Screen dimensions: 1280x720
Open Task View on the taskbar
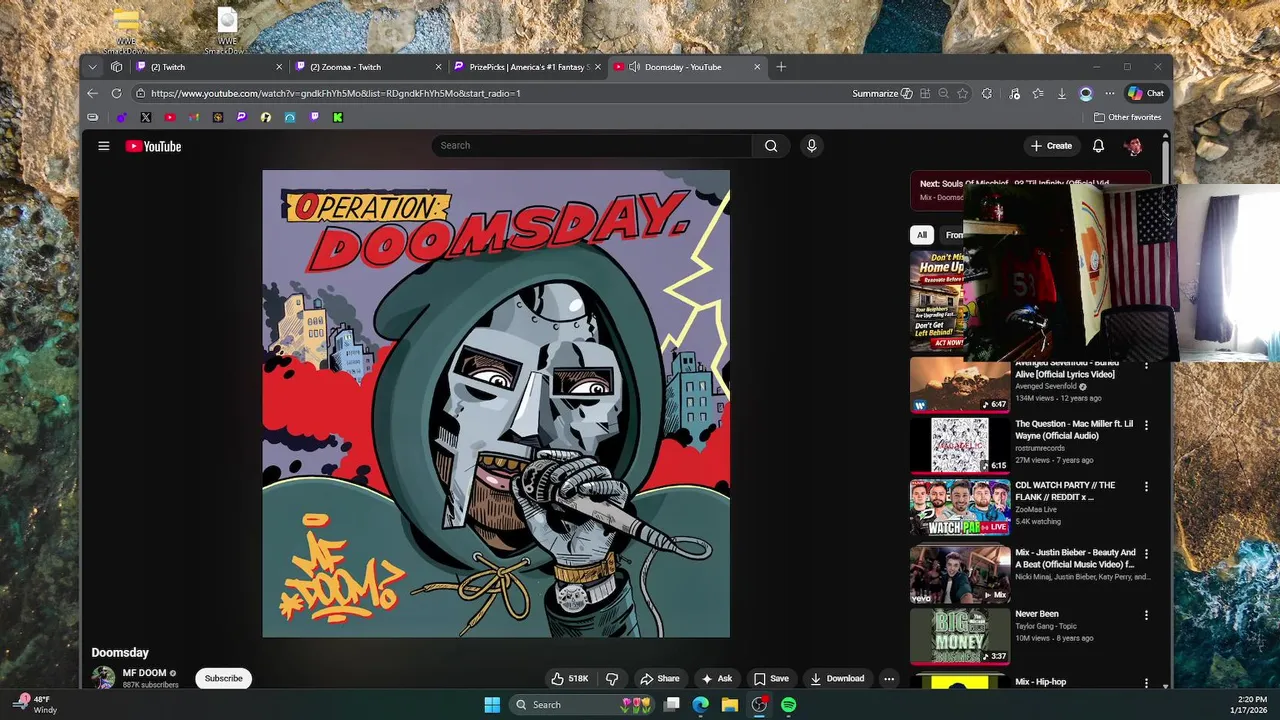(x=672, y=705)
